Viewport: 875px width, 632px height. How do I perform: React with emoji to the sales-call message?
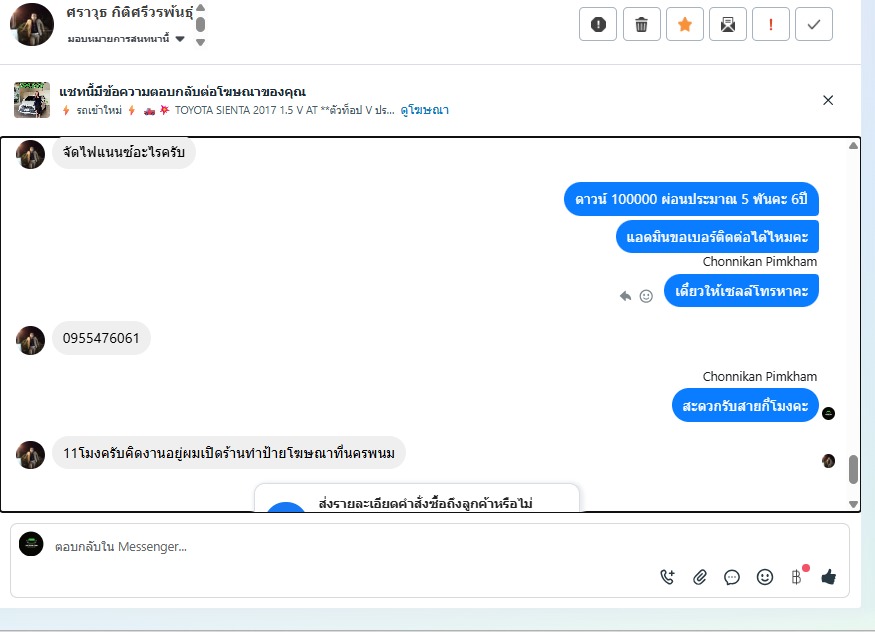pos(646,296)
